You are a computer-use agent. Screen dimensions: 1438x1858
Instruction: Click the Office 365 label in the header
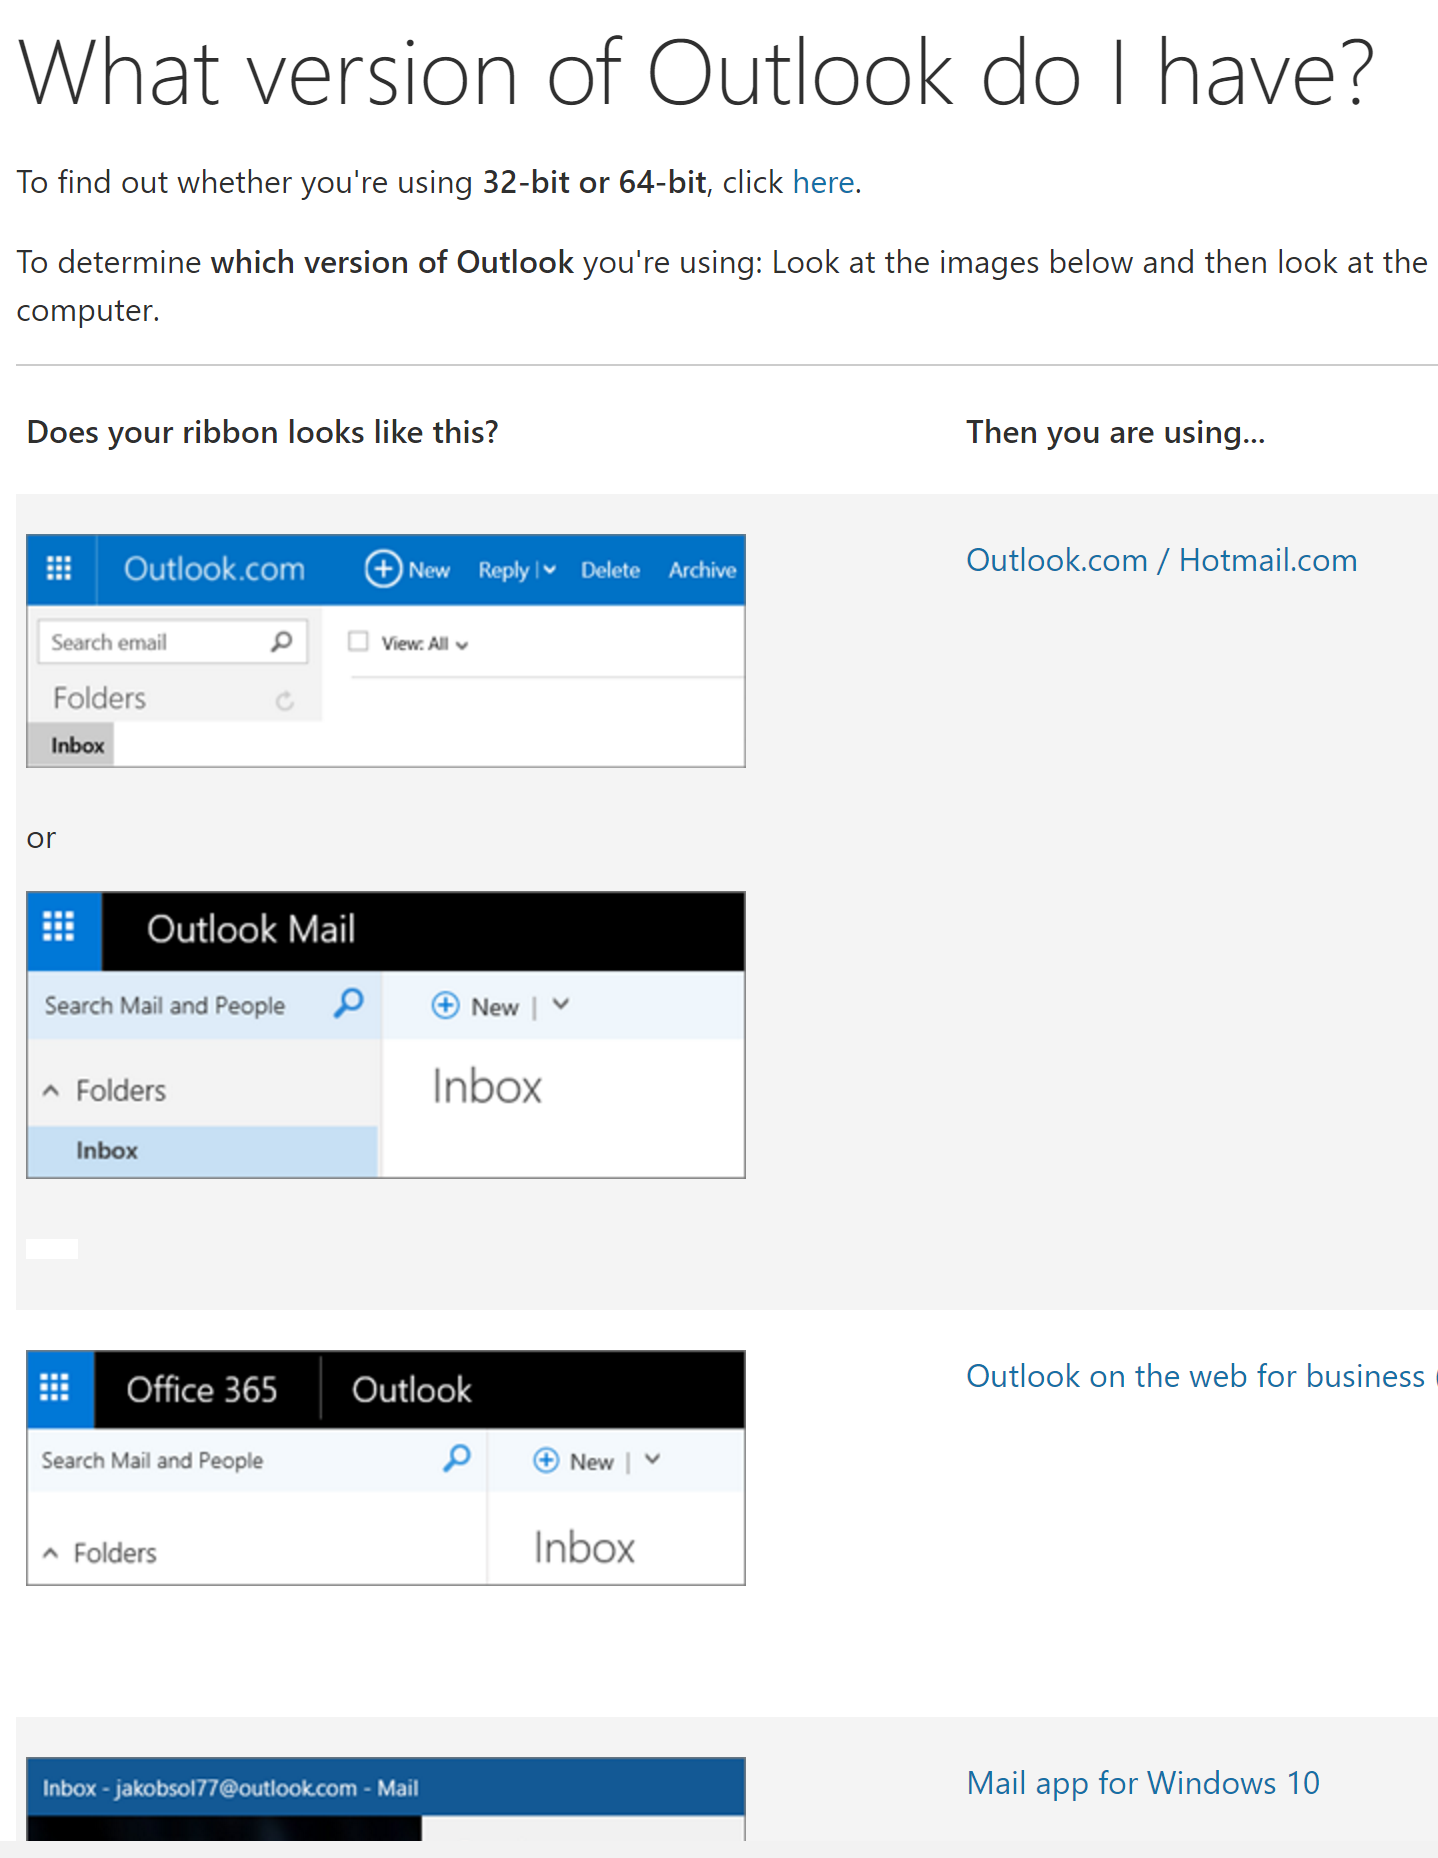(x=202, y=1390)
